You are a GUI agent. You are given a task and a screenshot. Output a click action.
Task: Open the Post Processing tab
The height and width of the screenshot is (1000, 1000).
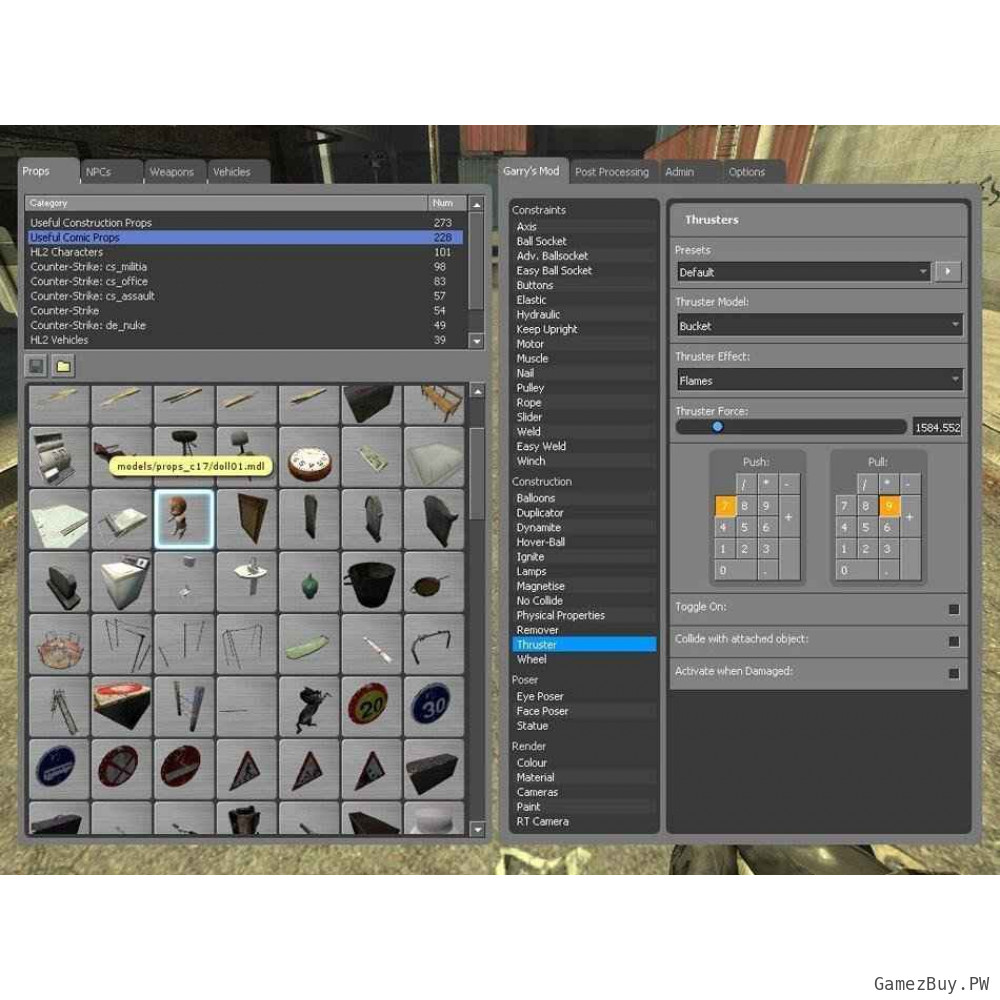pos(612,172)
